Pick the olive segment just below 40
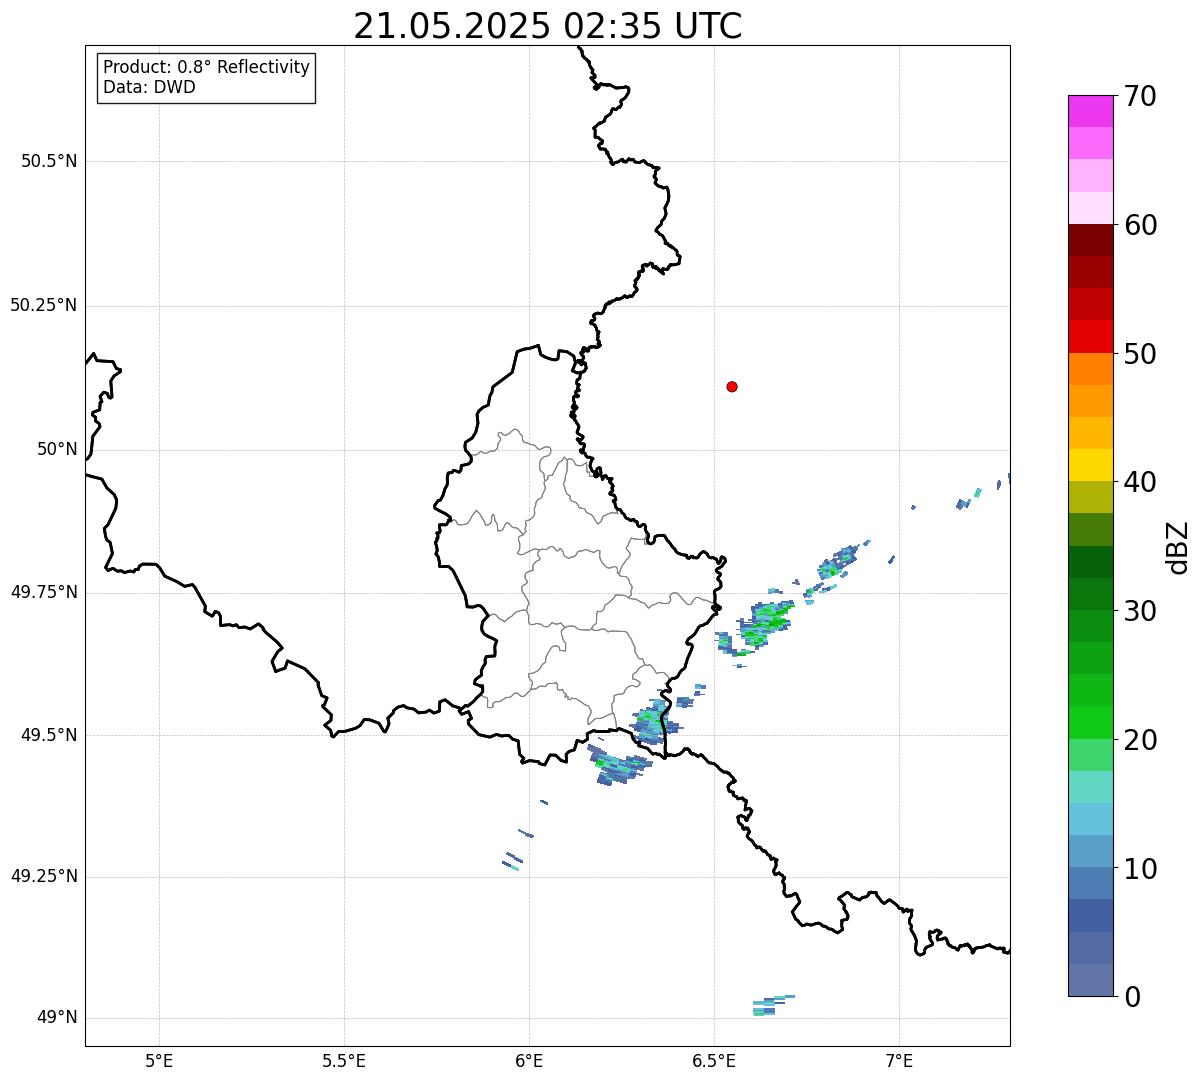1202x1081 pixels. [1091, 497]
